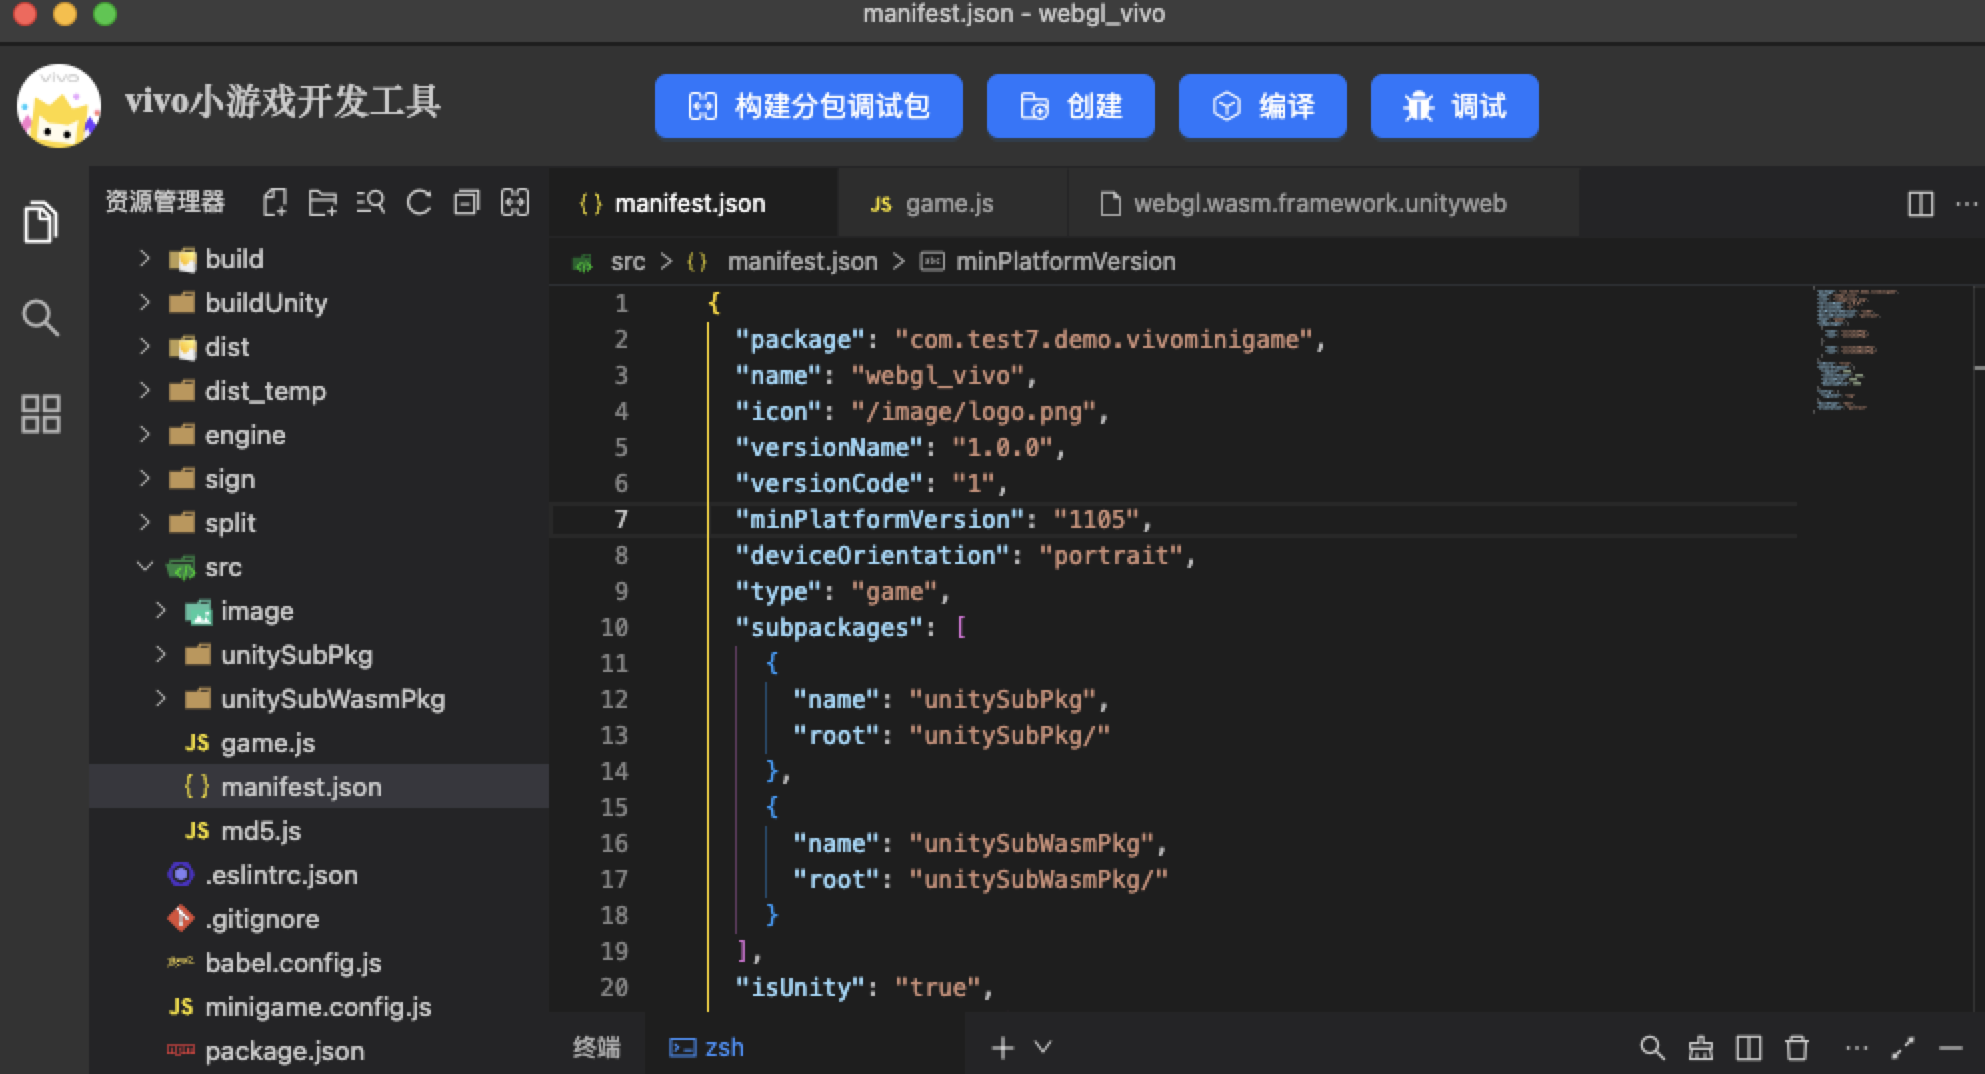Viewport: 1985px width, 1074px height.
Task: Expand the image folder
Action: tap(319, 611)
